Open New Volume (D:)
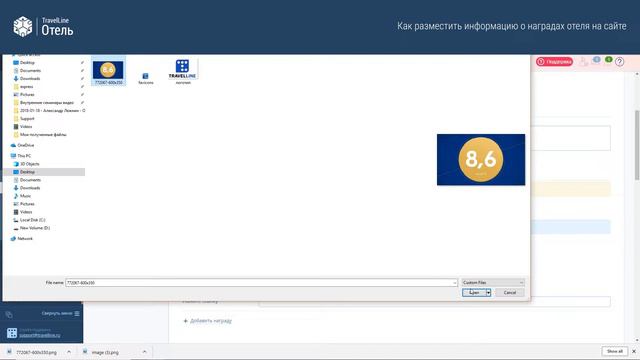This screenshot has width=640, height=360. [35, 228]
